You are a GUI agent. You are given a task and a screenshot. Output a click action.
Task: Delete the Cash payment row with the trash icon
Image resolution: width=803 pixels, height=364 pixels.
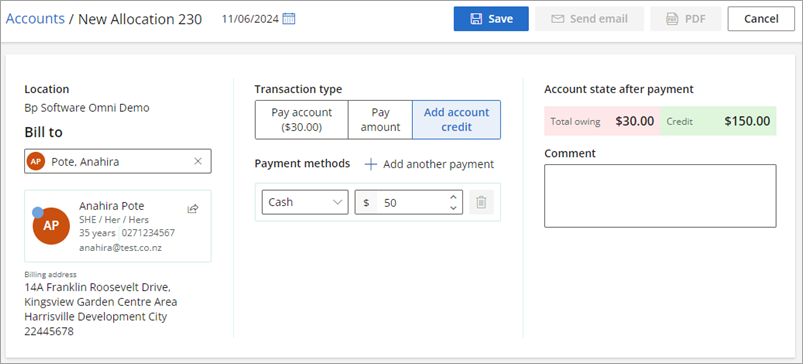tap(481, 202)
